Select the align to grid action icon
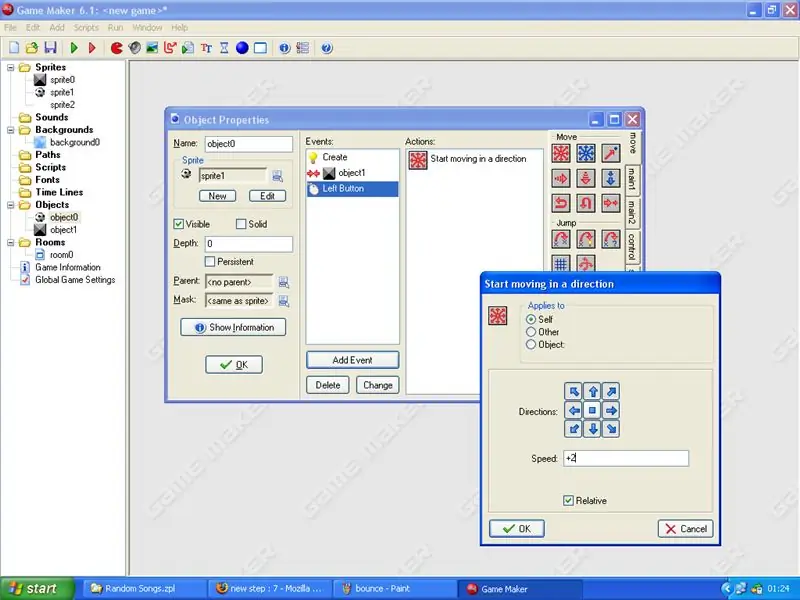 click(x=561, y=263)
